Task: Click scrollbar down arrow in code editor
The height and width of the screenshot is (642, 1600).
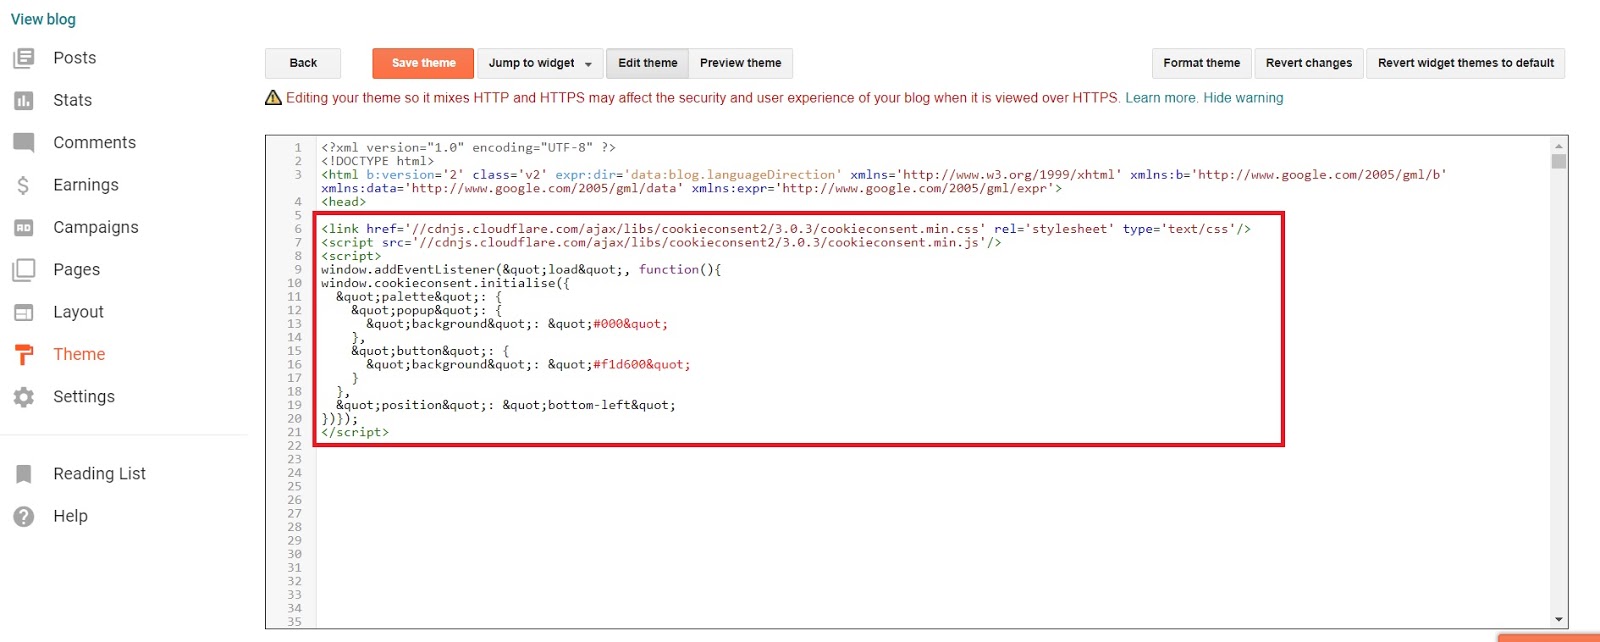Action: point(1559,619)
